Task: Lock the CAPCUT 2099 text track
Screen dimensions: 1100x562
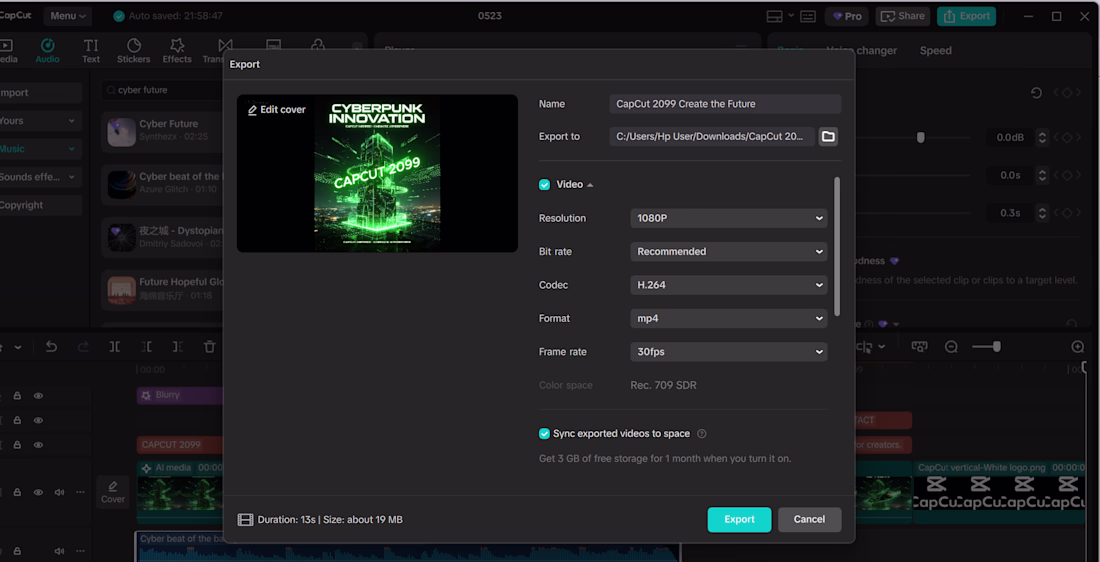Action: click(x=18, y=445)
